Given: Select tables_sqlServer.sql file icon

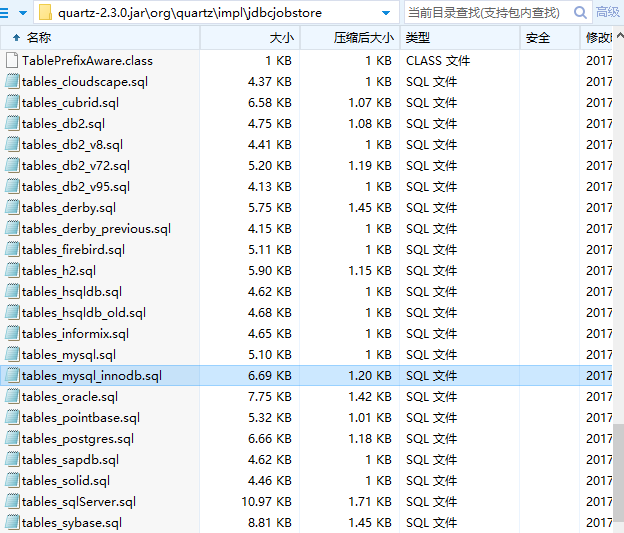Looking at the screenshot, I should [12, 502].
